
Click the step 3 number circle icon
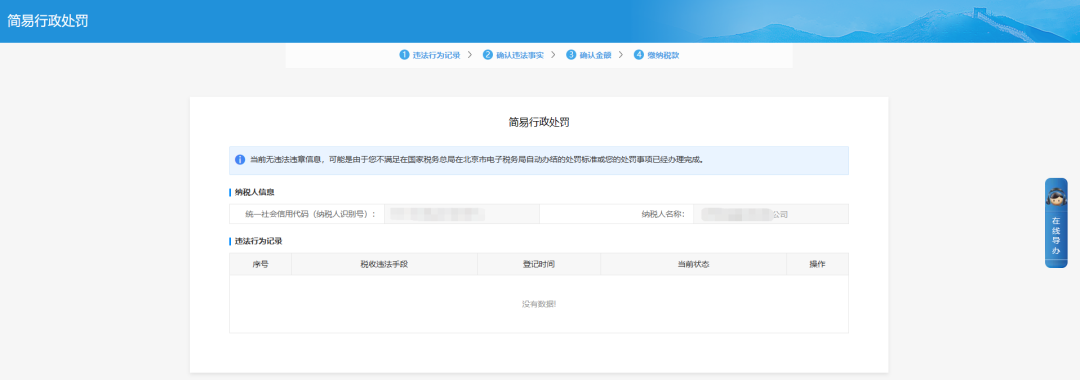click(571, 55)
